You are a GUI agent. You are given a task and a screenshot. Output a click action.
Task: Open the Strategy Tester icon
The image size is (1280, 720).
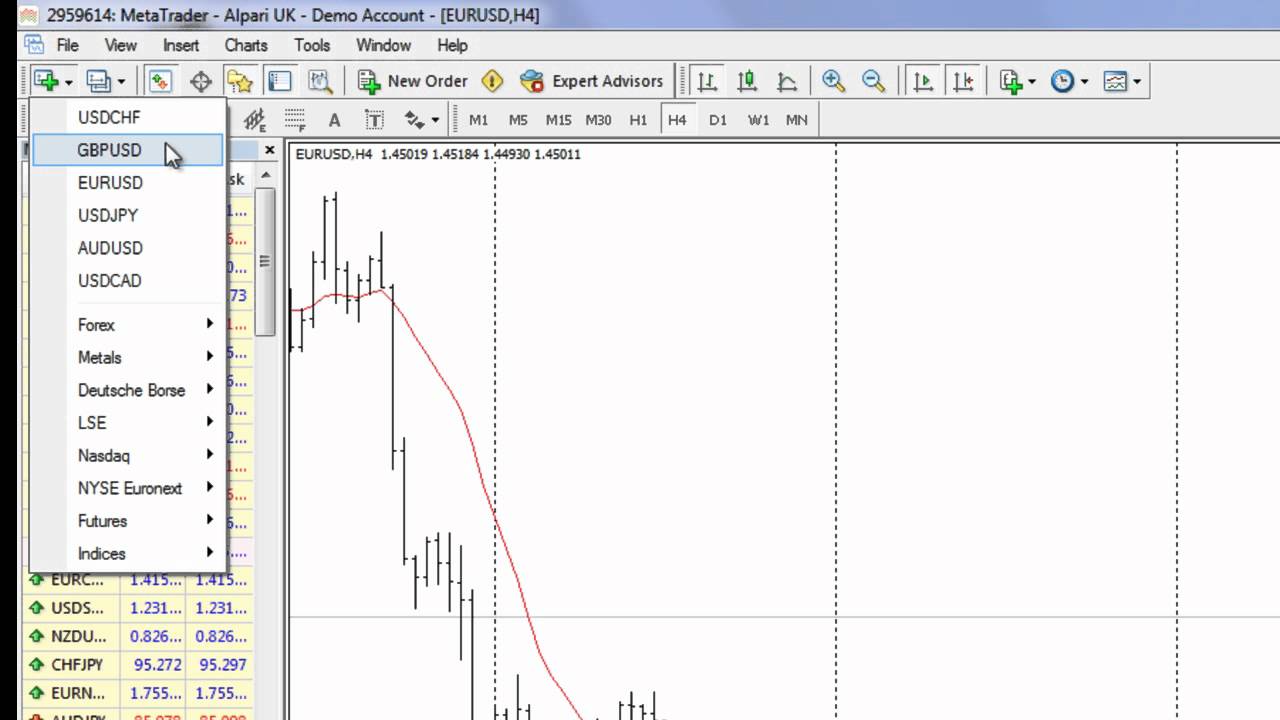(319, 81)
